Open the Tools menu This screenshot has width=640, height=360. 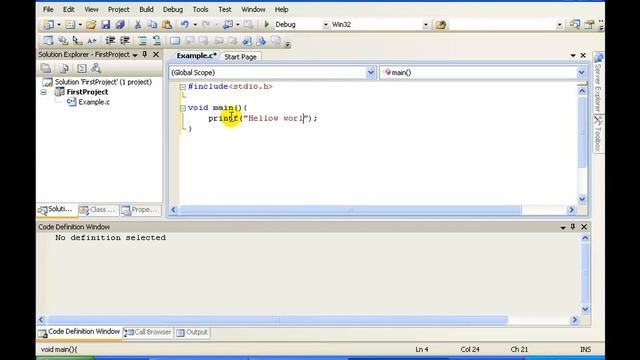pyautogui.click(x=200, y=9)
